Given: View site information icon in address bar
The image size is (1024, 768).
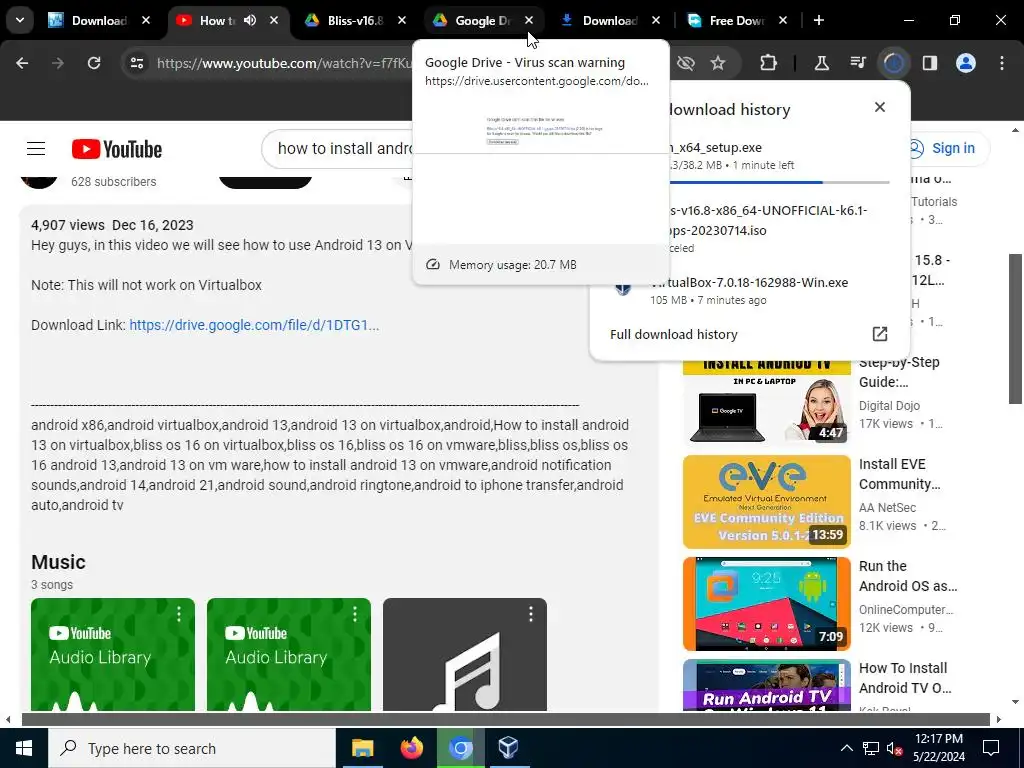Looking at the screenshot, I should (137, 63).
